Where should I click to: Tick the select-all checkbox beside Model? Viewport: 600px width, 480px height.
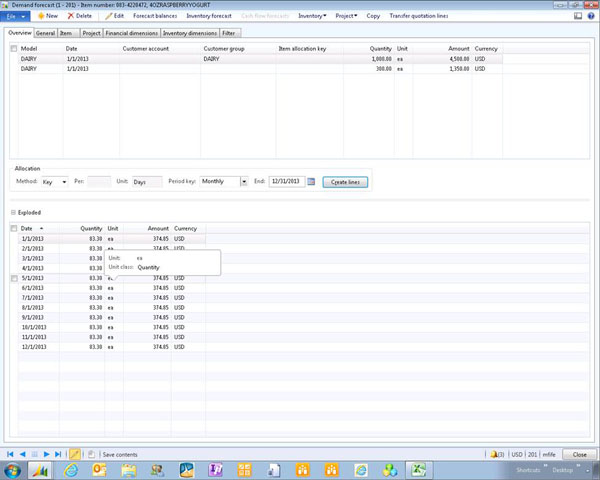coord(14,49)
